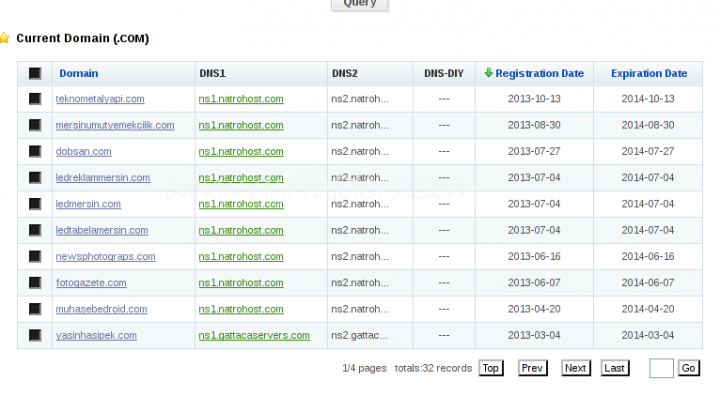
Task: Jump to the Last page
Action: (614, 368)
